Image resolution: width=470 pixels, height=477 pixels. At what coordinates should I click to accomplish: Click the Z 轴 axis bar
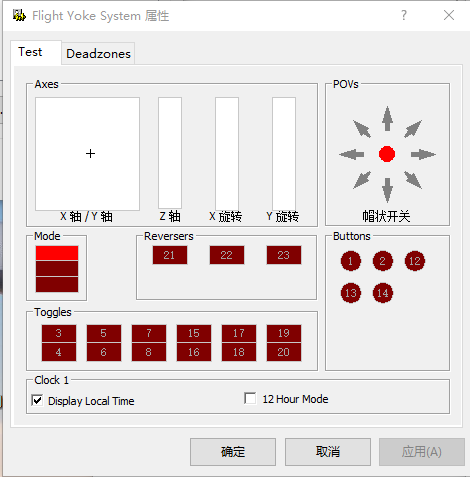pos(170,153)
